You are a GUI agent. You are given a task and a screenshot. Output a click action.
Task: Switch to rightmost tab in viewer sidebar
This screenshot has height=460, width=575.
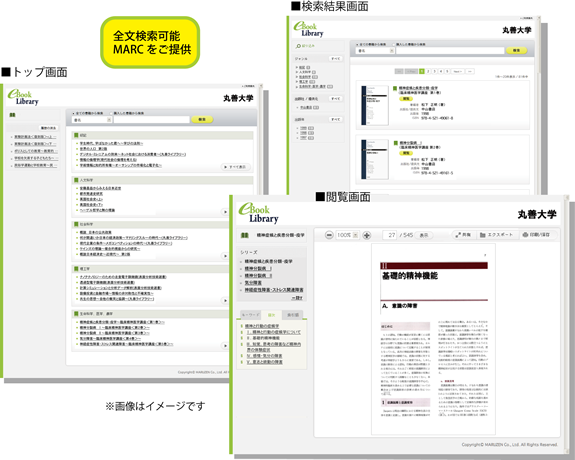292,315
